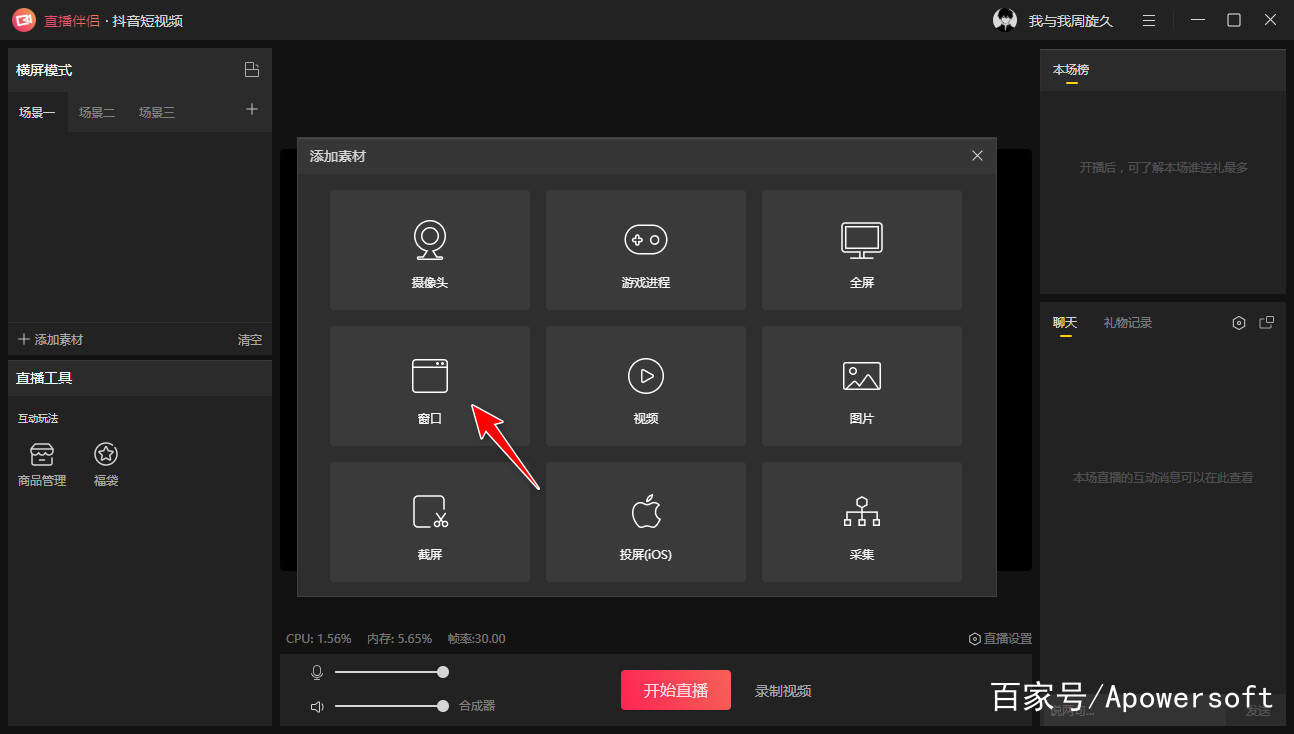
Task: Switch to the 礼物记录 tab
Action: pyautogui.click(x=1128, y=323)
